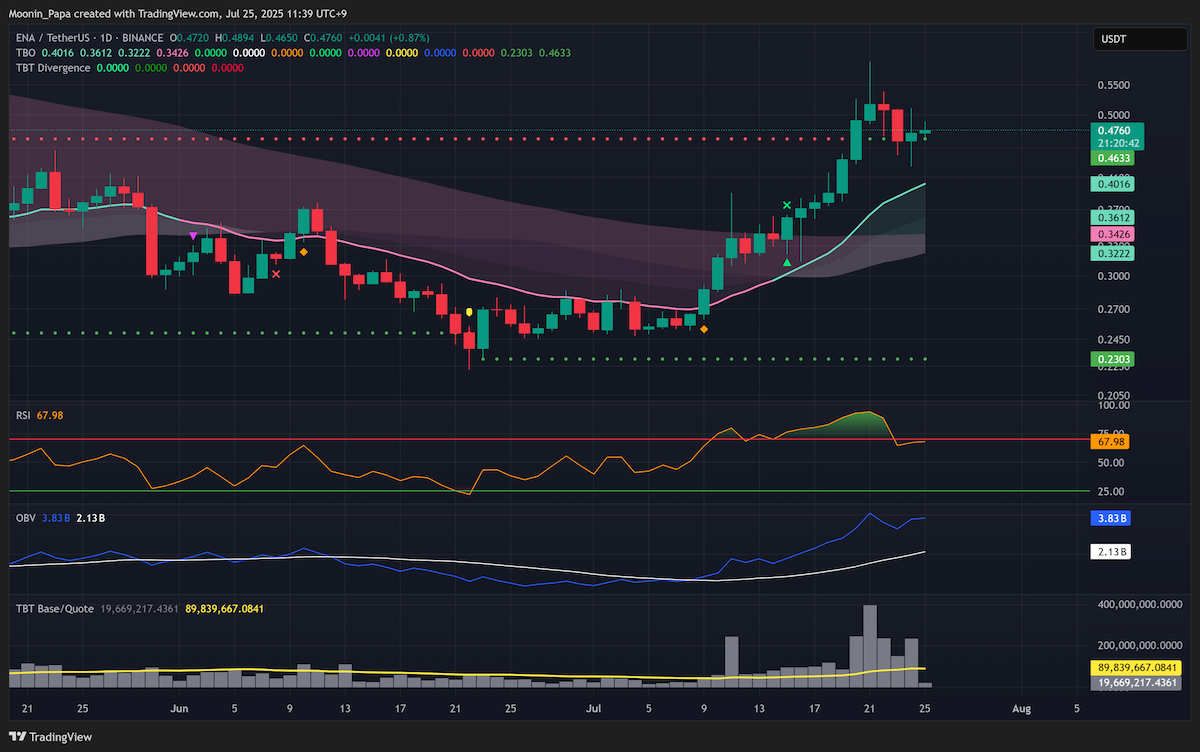Click the yellow dot marker near June low
The width and height of the screenshot is (1200, 752).
469,312
